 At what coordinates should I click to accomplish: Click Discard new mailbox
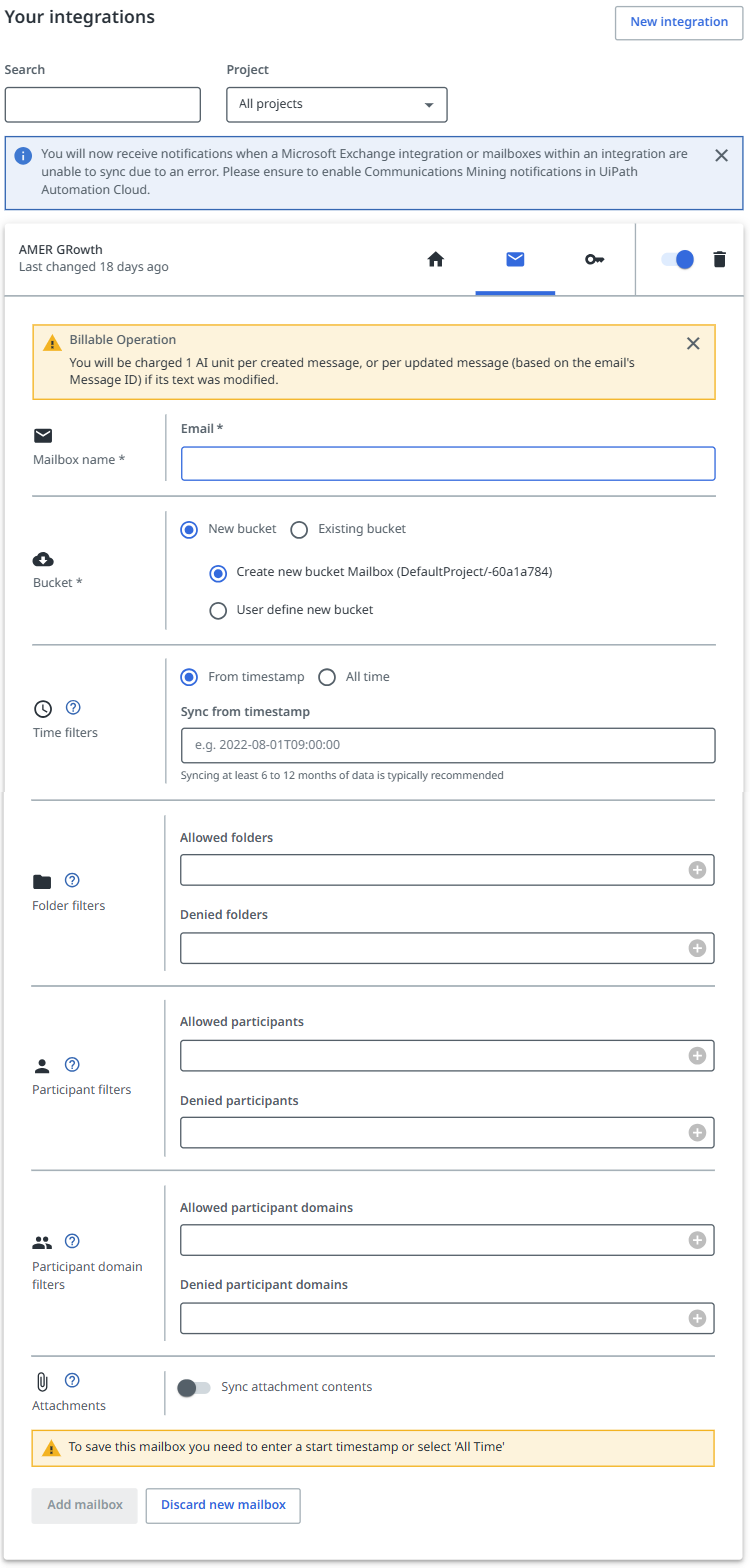[x=222, y=1505]
